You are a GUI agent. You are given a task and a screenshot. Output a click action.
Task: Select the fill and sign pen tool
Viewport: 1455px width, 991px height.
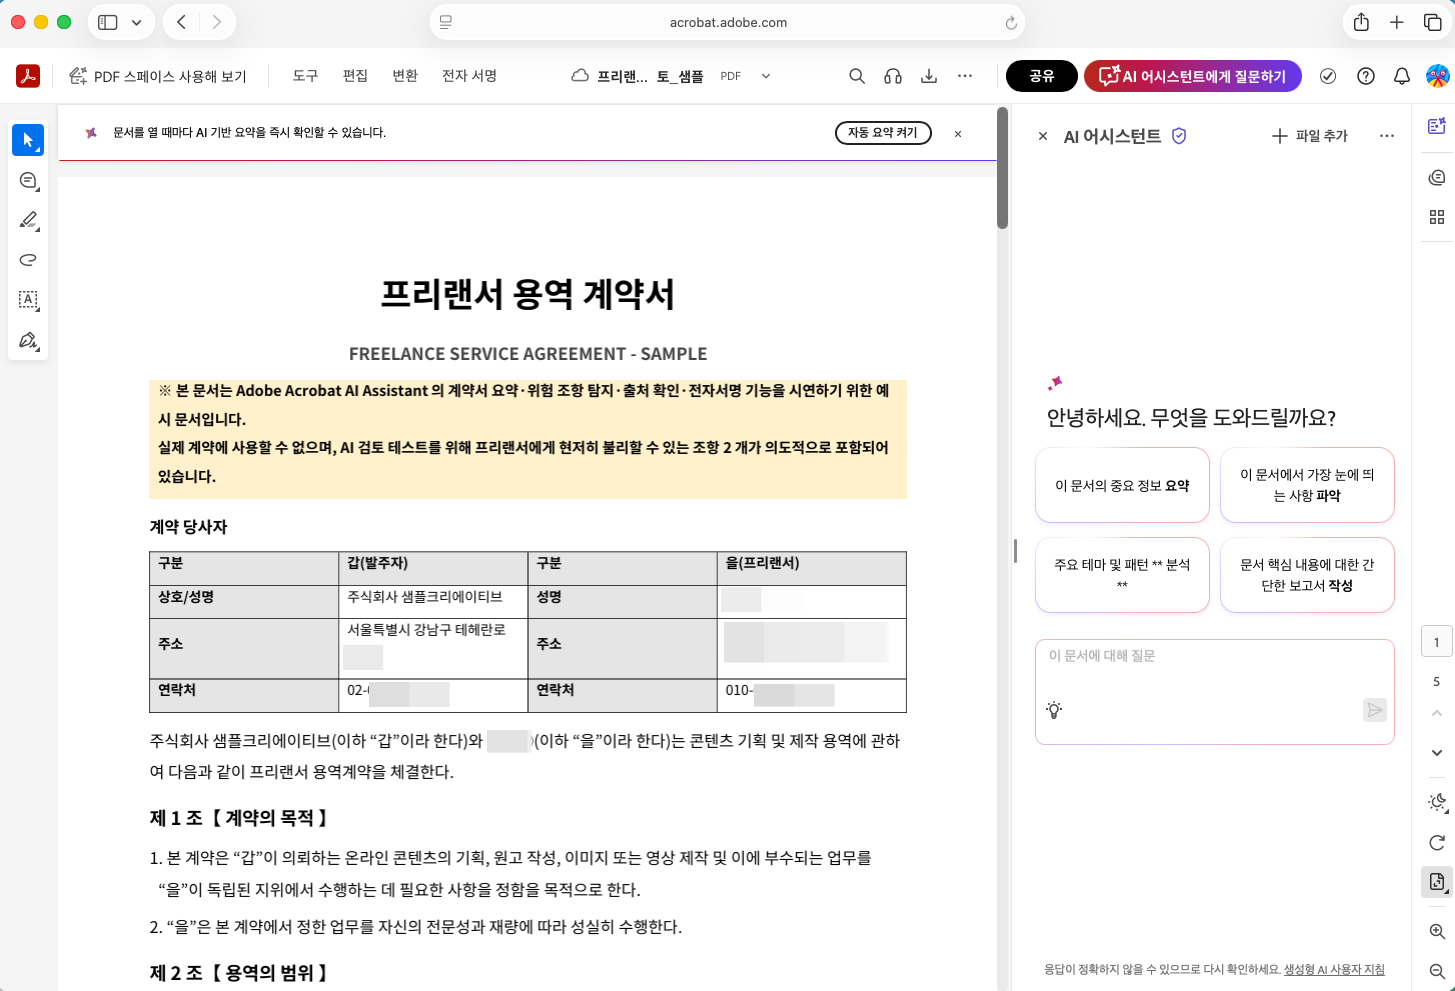tap(28, 340)
